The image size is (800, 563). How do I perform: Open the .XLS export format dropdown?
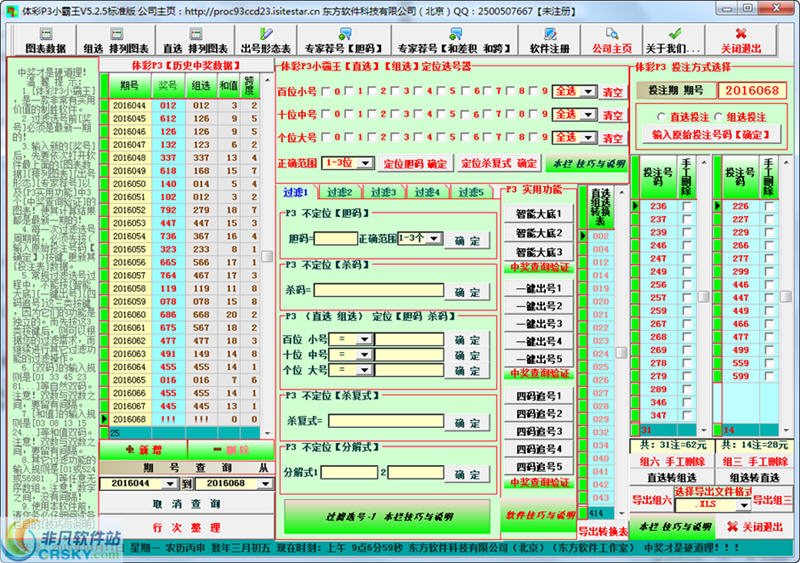click(x=743, y=505)
